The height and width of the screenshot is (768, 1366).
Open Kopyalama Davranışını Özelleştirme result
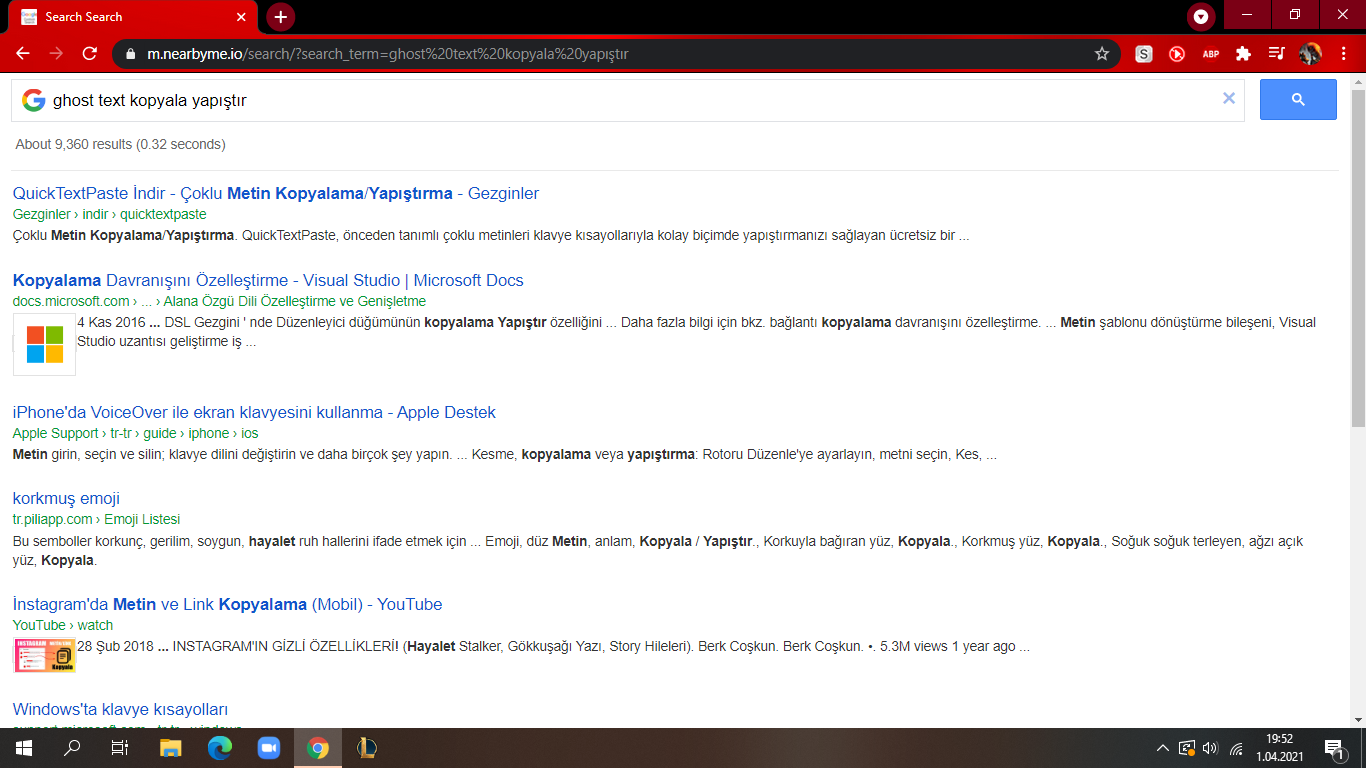coord(268,280)
